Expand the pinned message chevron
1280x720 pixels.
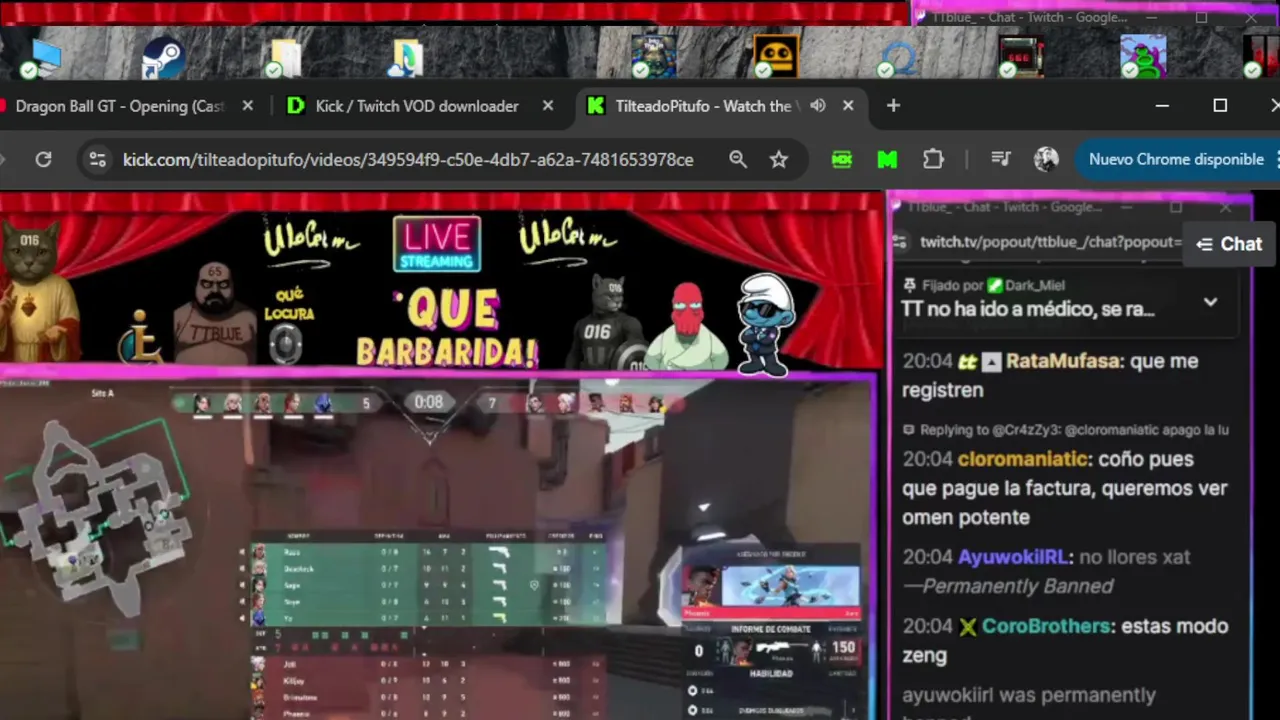(x=1210, y=302)
